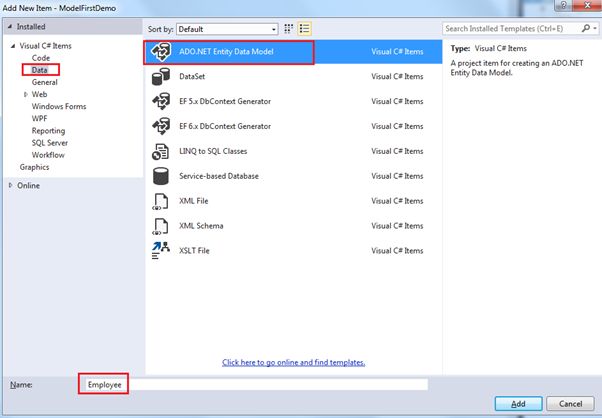This screenshot has width=602, height=418.
Task: Click the XSLT File template name
Action: click(x=194, y=251)
